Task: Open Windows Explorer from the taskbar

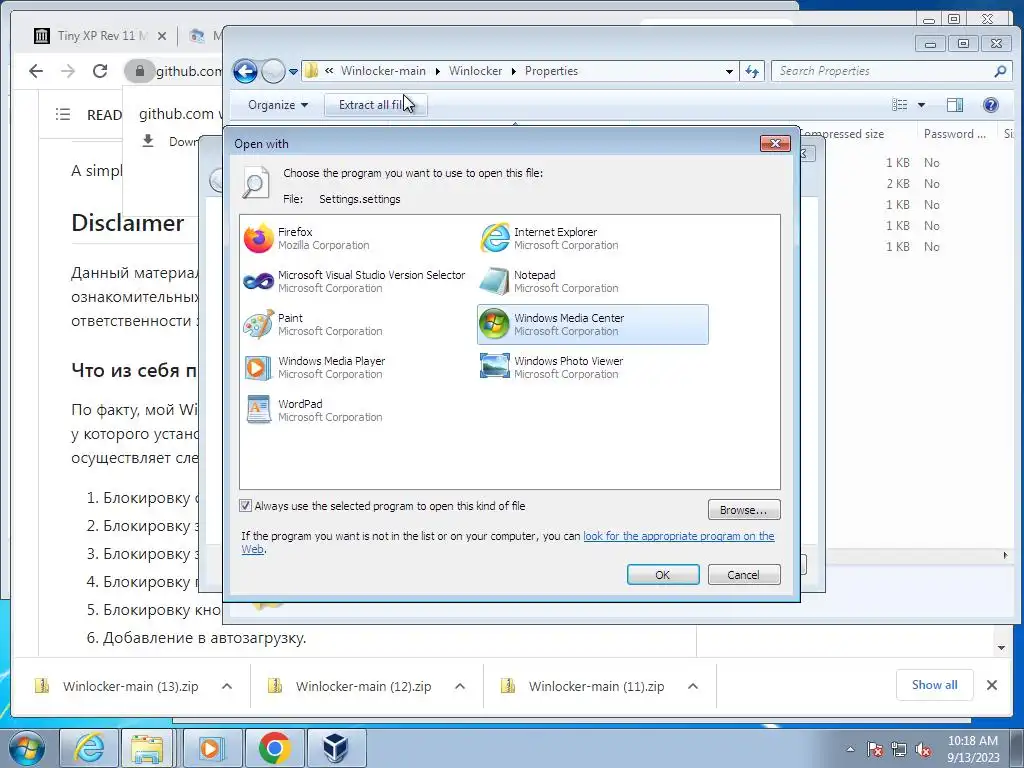Action: pos(147,748)
